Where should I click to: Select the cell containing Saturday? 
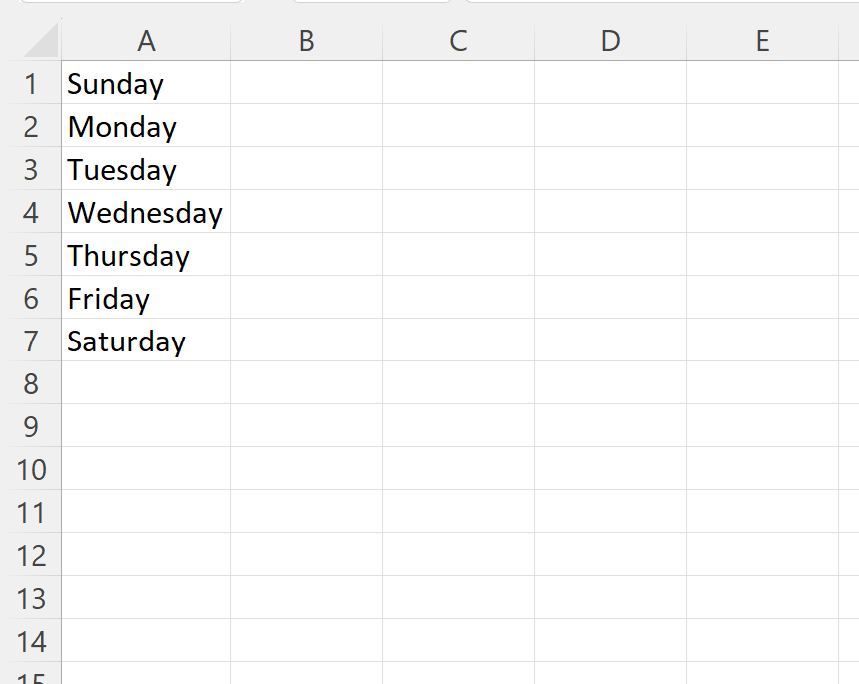click(146, 341)
